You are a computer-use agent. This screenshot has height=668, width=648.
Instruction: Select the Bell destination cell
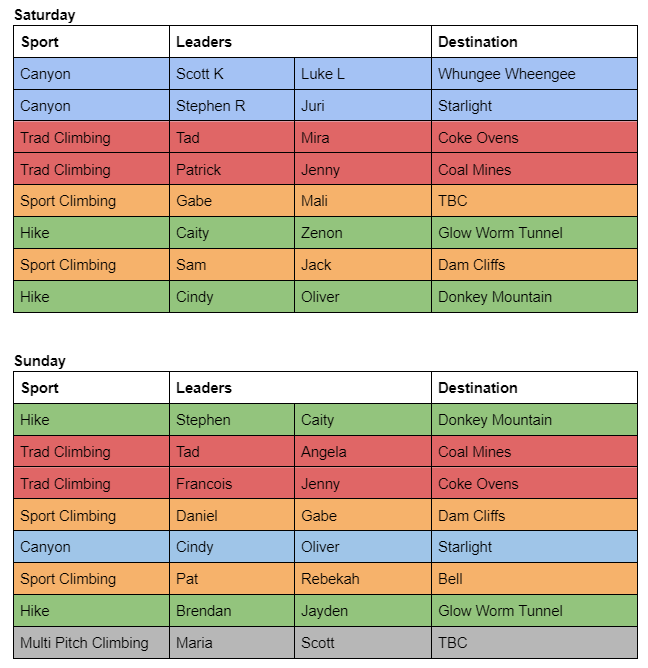[x=534, y=579]
